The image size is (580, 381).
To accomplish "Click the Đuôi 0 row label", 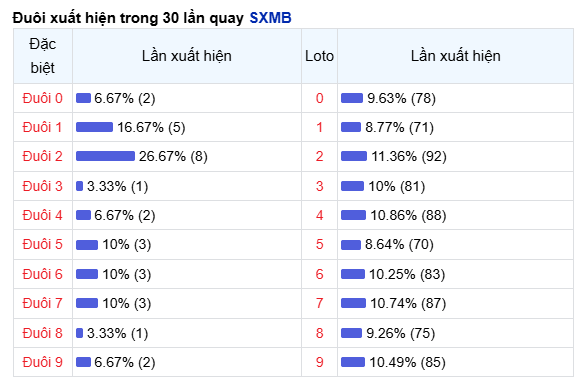I will click(43, 98).
